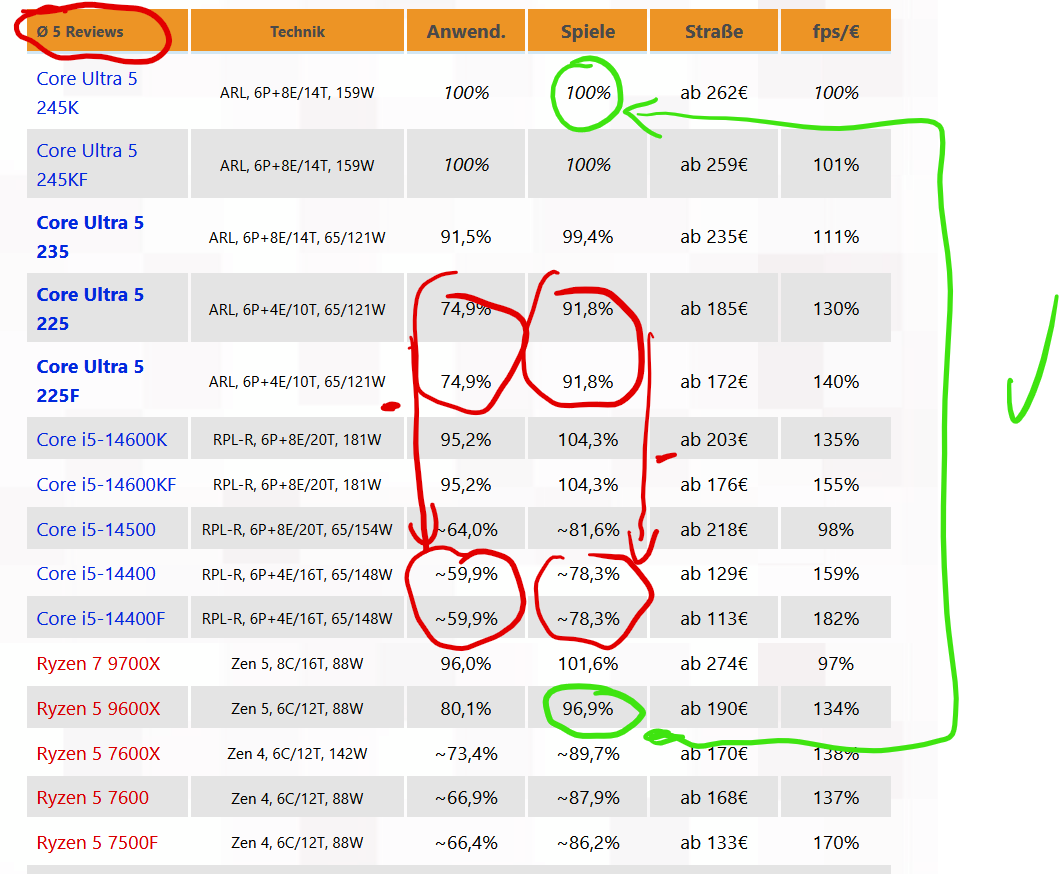Open the Core Ultra 5 245KF link

click(x=87, y=165)
